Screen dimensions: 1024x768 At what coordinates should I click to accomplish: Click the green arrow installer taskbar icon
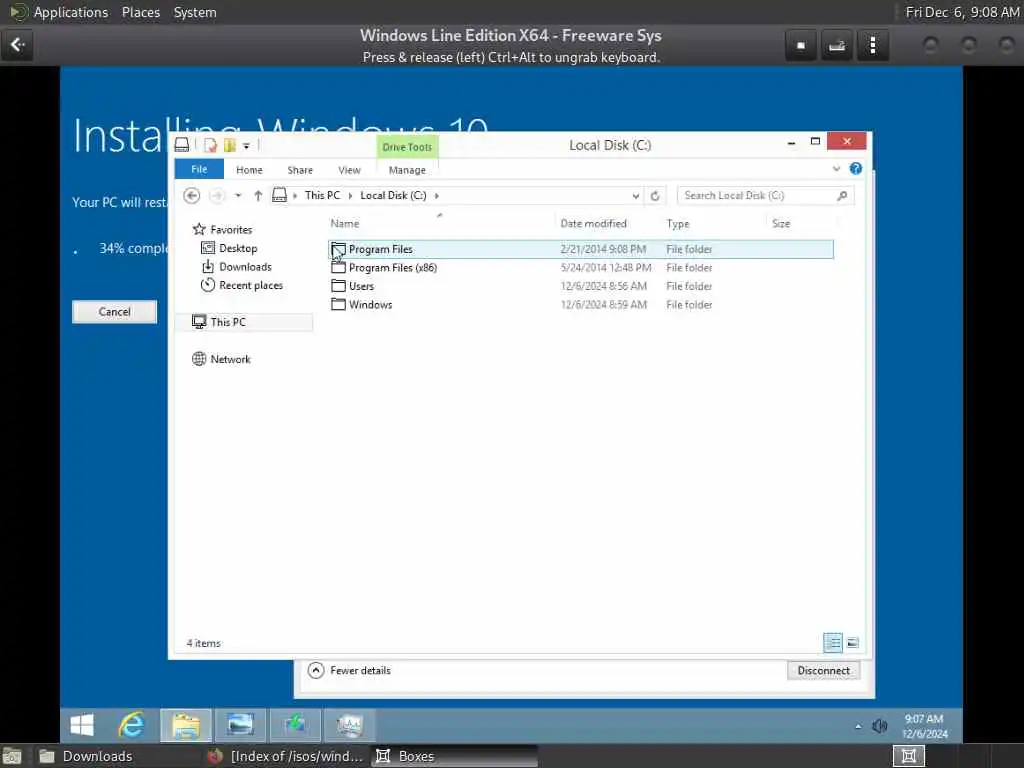pos(295,725)
